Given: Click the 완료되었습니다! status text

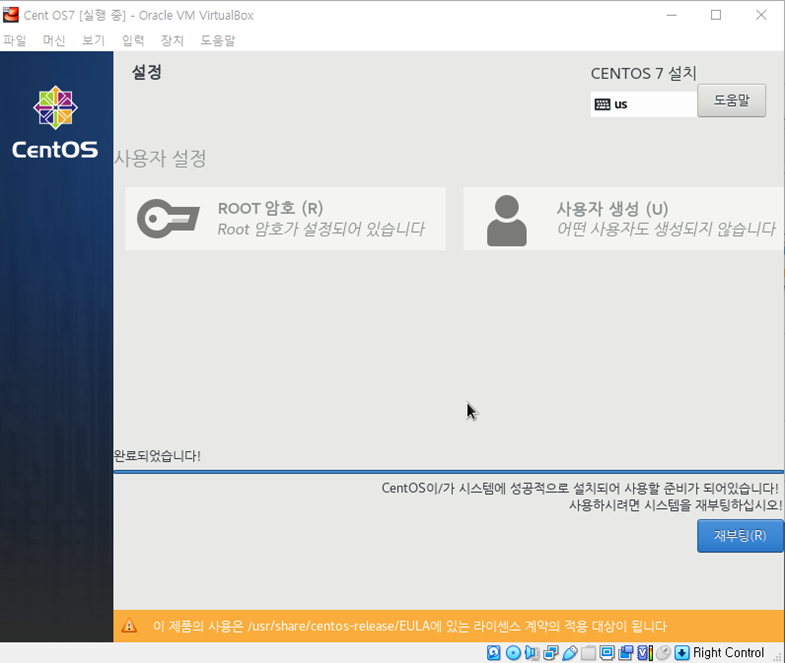Looking at the screenshot, I should point(157,456).
